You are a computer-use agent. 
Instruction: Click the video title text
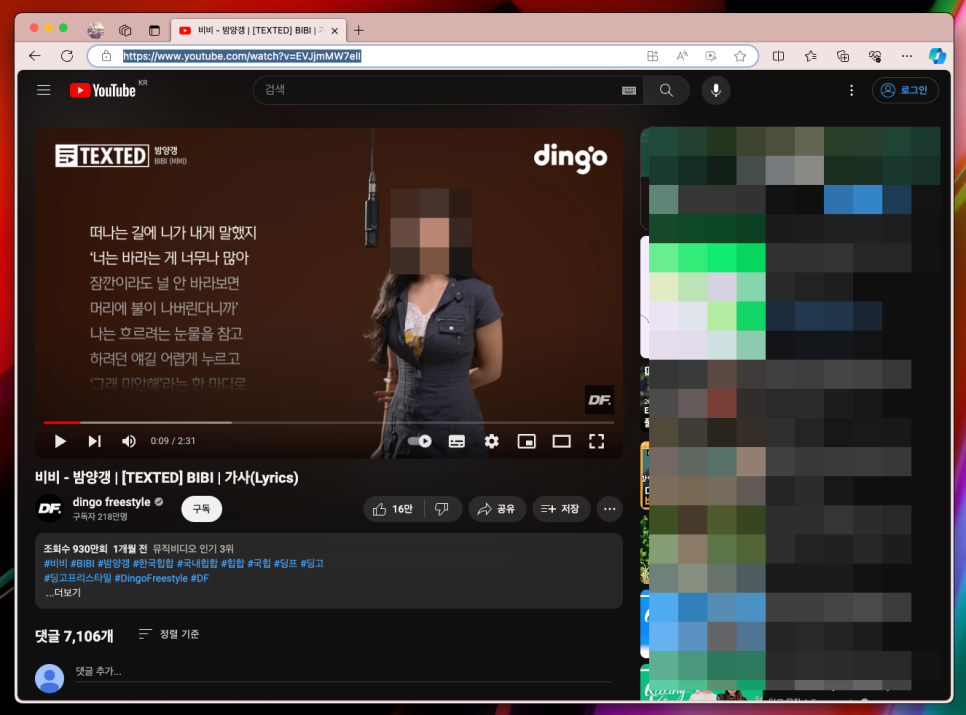[x=166, y=477]
